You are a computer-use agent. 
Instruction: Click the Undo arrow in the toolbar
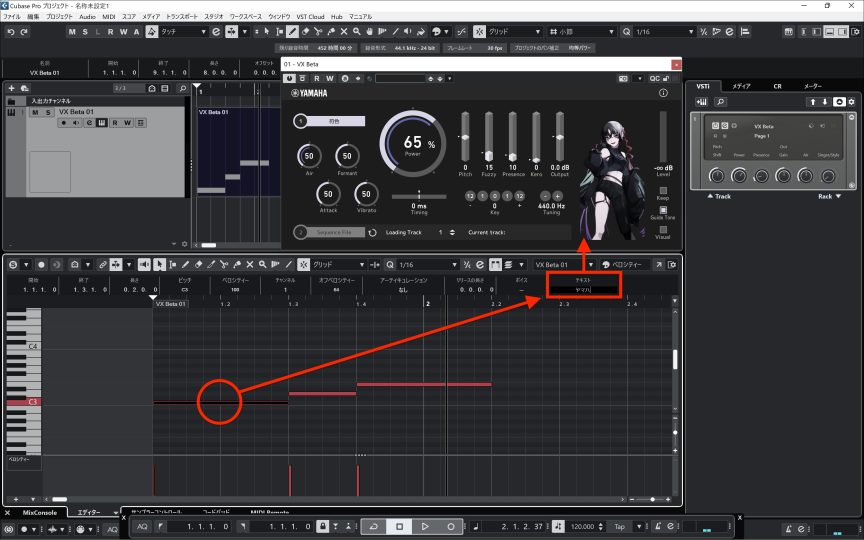coord(8,32)
